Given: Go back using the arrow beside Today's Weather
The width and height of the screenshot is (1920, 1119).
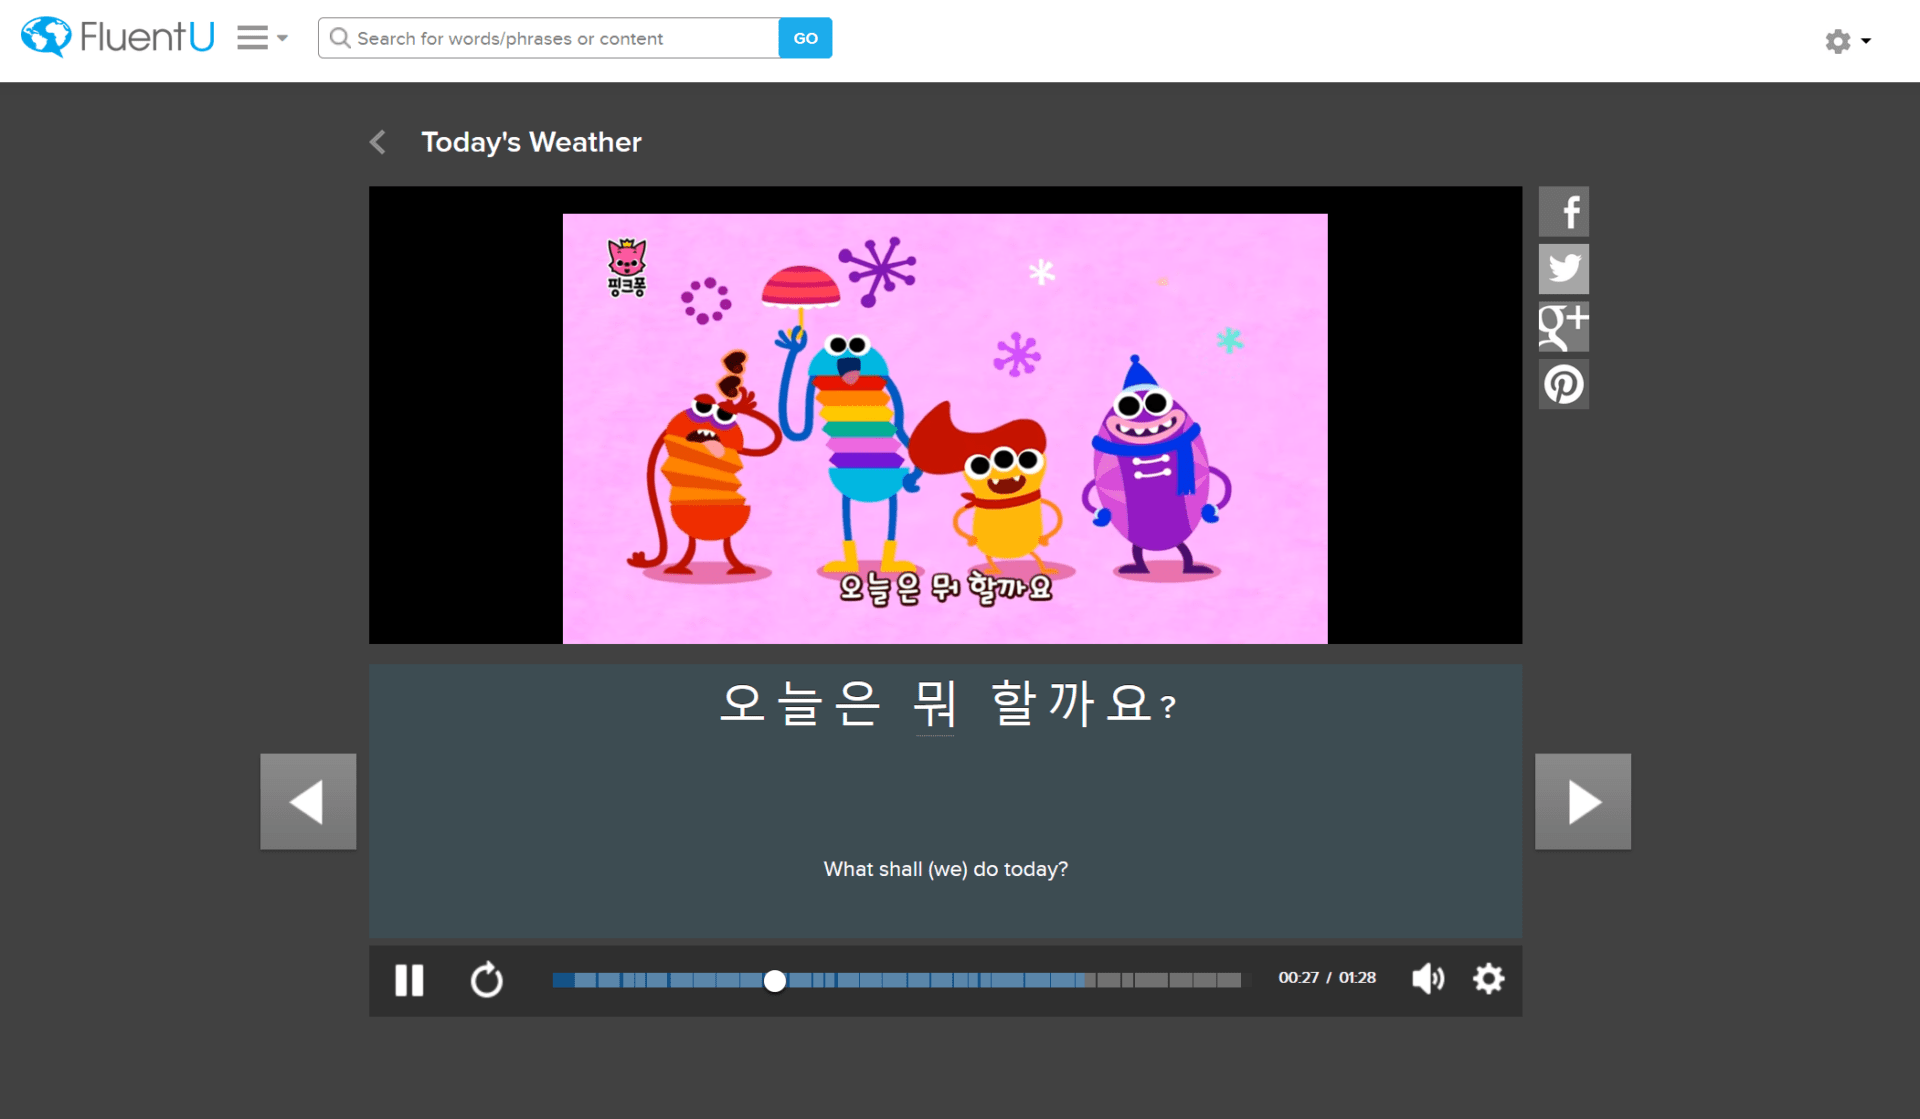Looking at the screenshot, I should tap(378, 142).
